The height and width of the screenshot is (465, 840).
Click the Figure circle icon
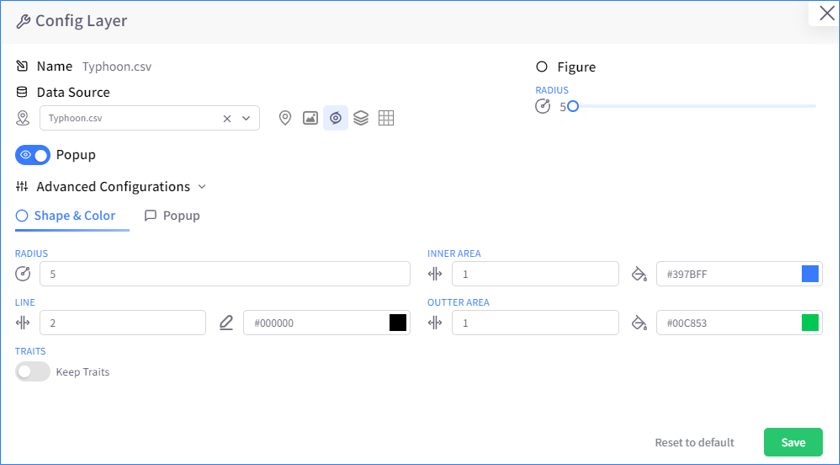pos(542,66)
